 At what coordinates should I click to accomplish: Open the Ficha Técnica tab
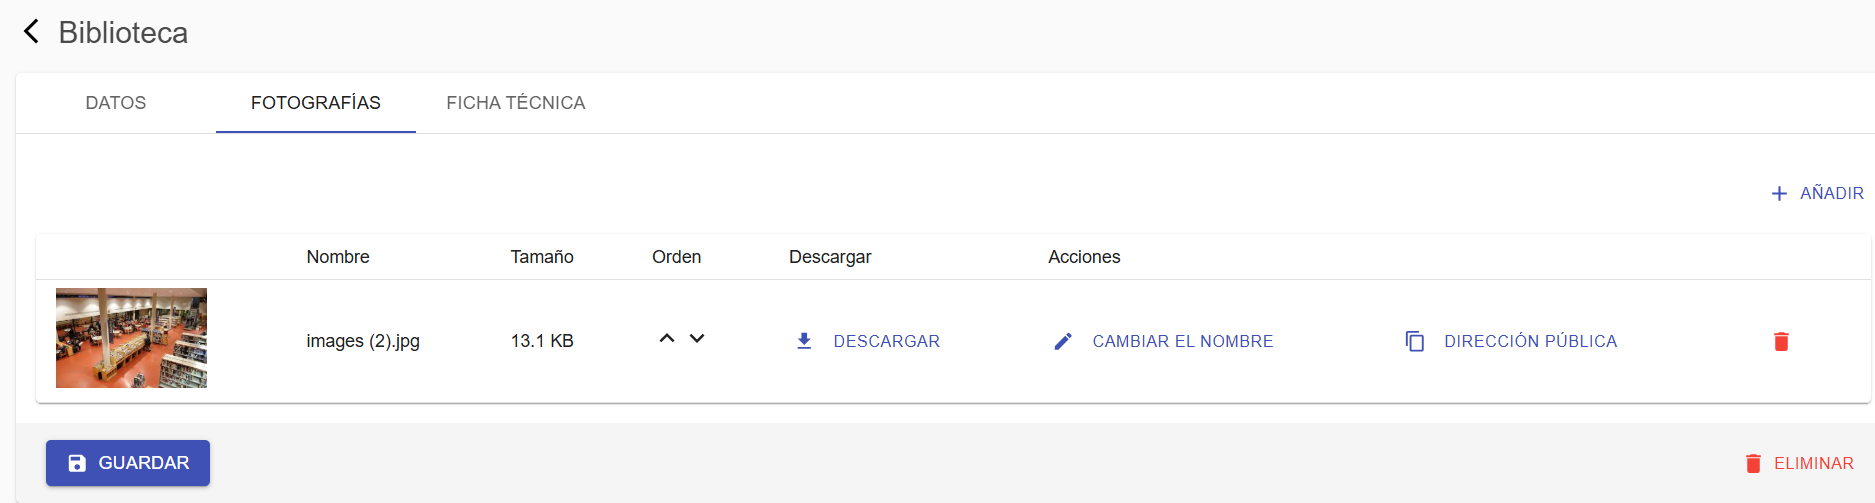point(516,103)
